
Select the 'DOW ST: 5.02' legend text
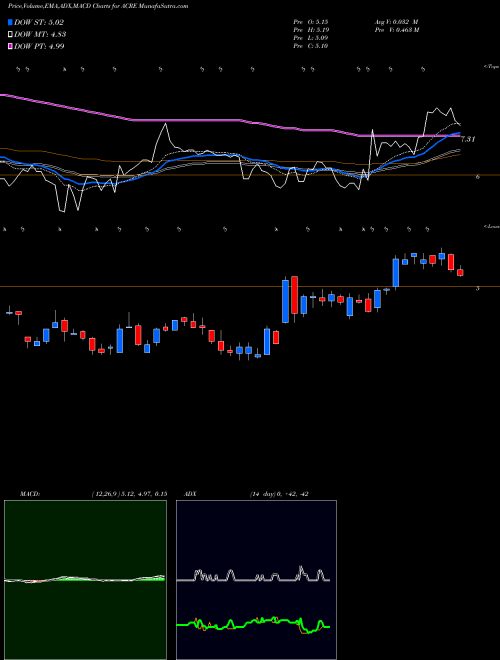coord(39,22)
